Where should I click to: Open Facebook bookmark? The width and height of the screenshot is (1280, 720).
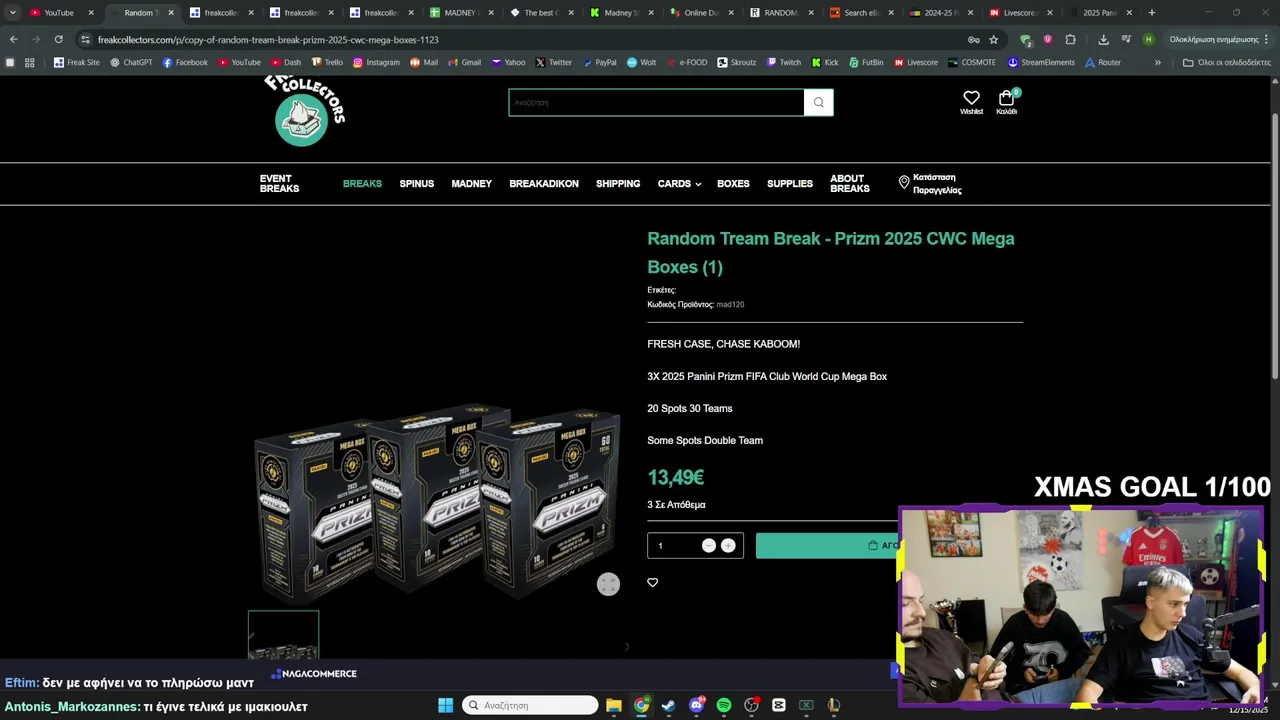tap(184, 62)
